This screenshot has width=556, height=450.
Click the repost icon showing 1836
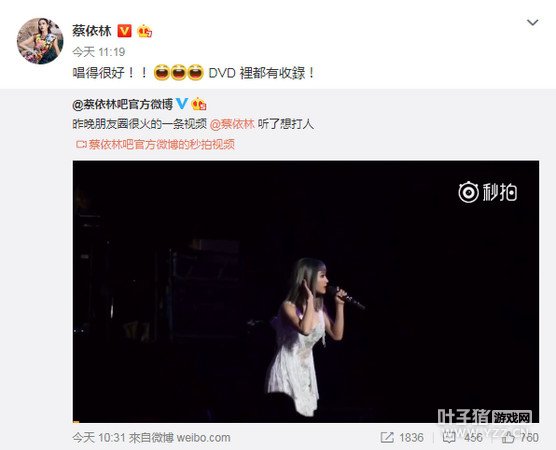pyautogui.click(x=387, y=437)
